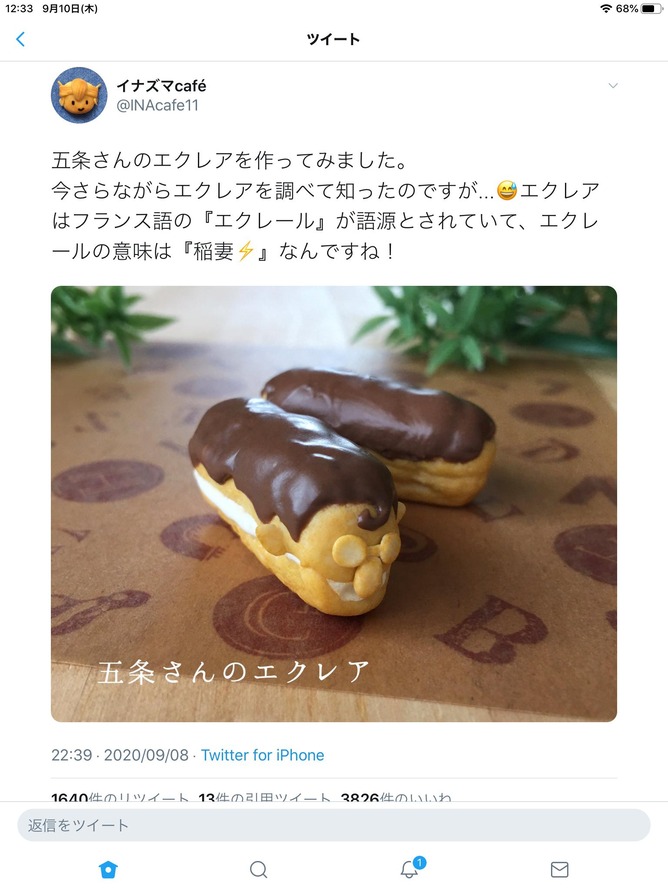This screenshot has width=668, height=891.
Task: Tap the battery status icon
Action: 652,9
